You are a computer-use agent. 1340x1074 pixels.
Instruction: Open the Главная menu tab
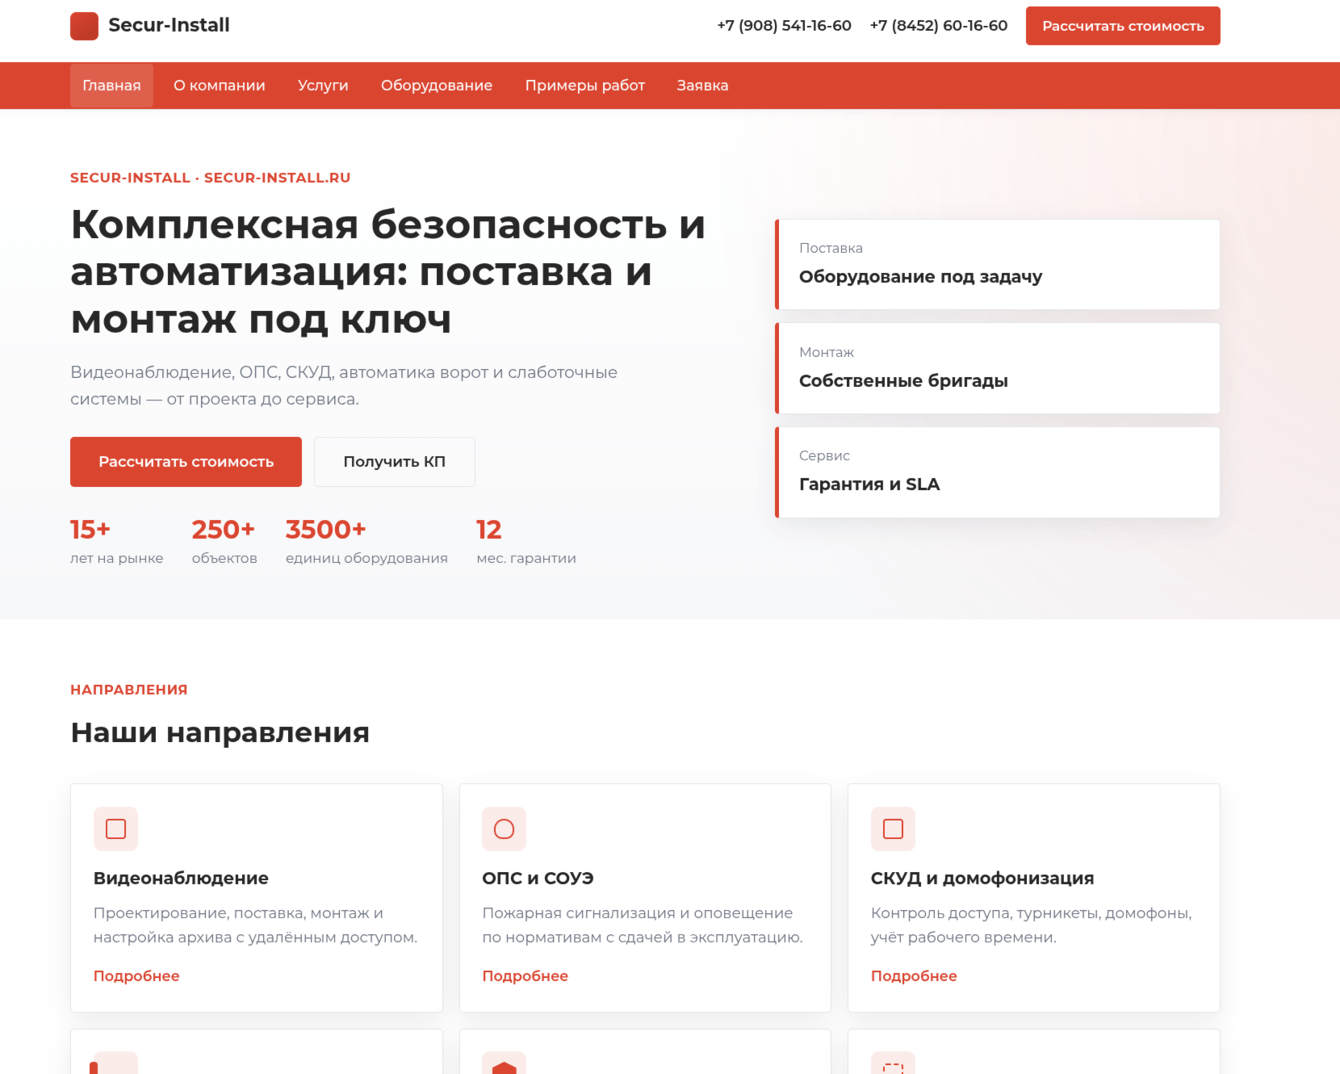(112, 86)
